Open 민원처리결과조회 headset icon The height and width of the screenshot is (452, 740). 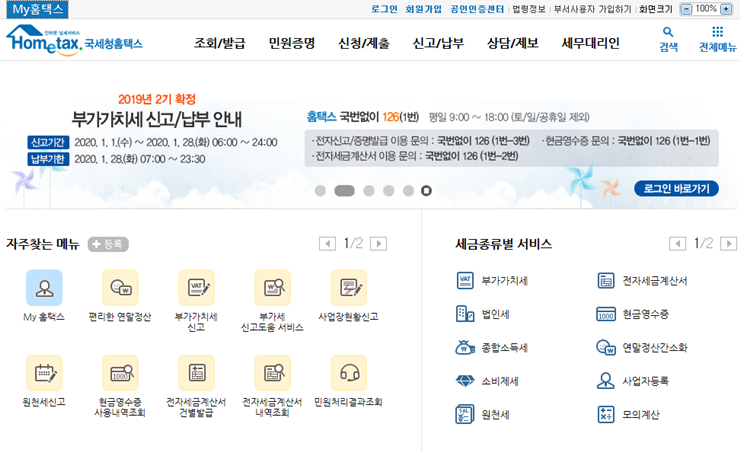[349, 373]
